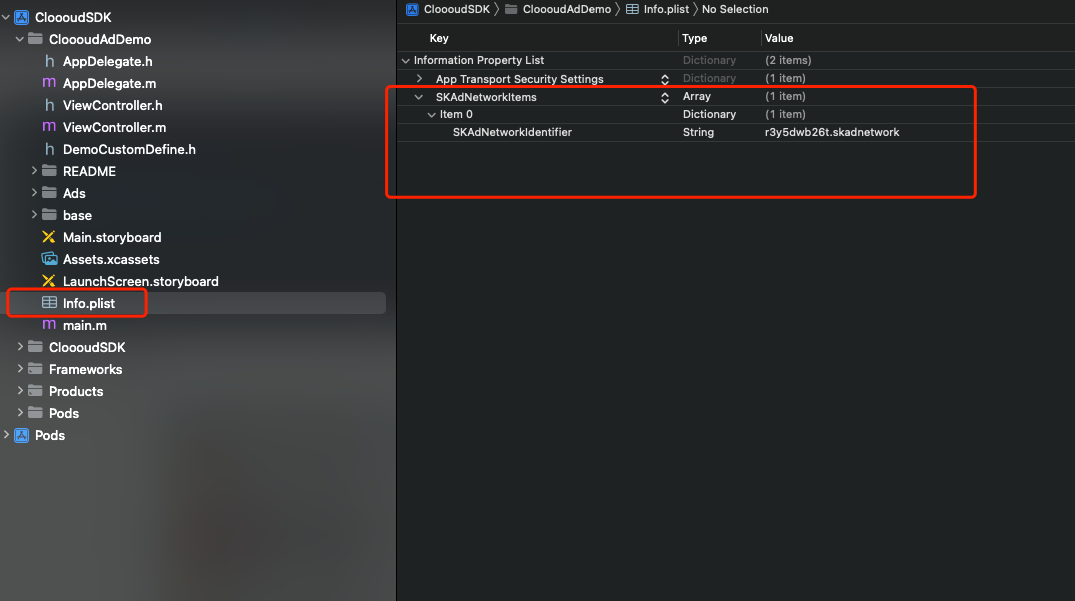
Task: Click the header icon beside DemoCustomDefine.h
Action: pyautogui.click(x=49, y=149)
